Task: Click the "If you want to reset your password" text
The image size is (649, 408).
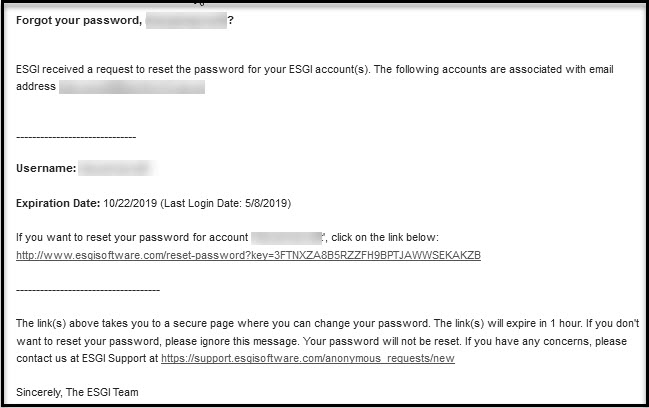Action: (x=132, y=238)
